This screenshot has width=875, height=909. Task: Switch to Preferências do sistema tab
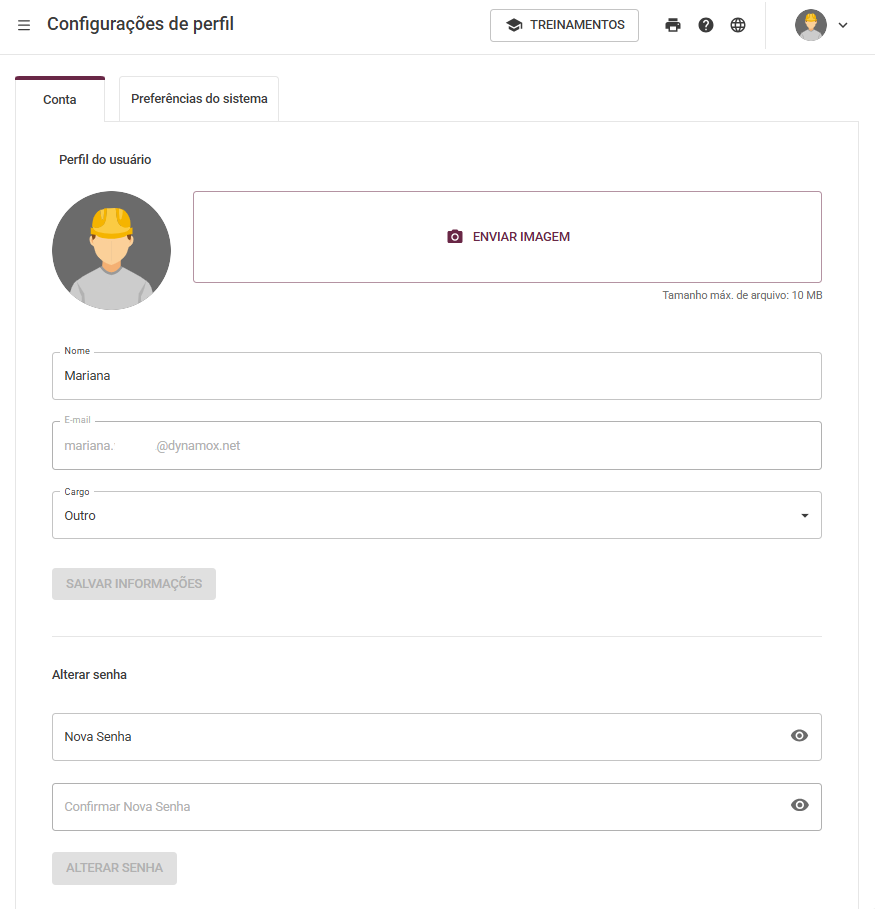[199, 99]
